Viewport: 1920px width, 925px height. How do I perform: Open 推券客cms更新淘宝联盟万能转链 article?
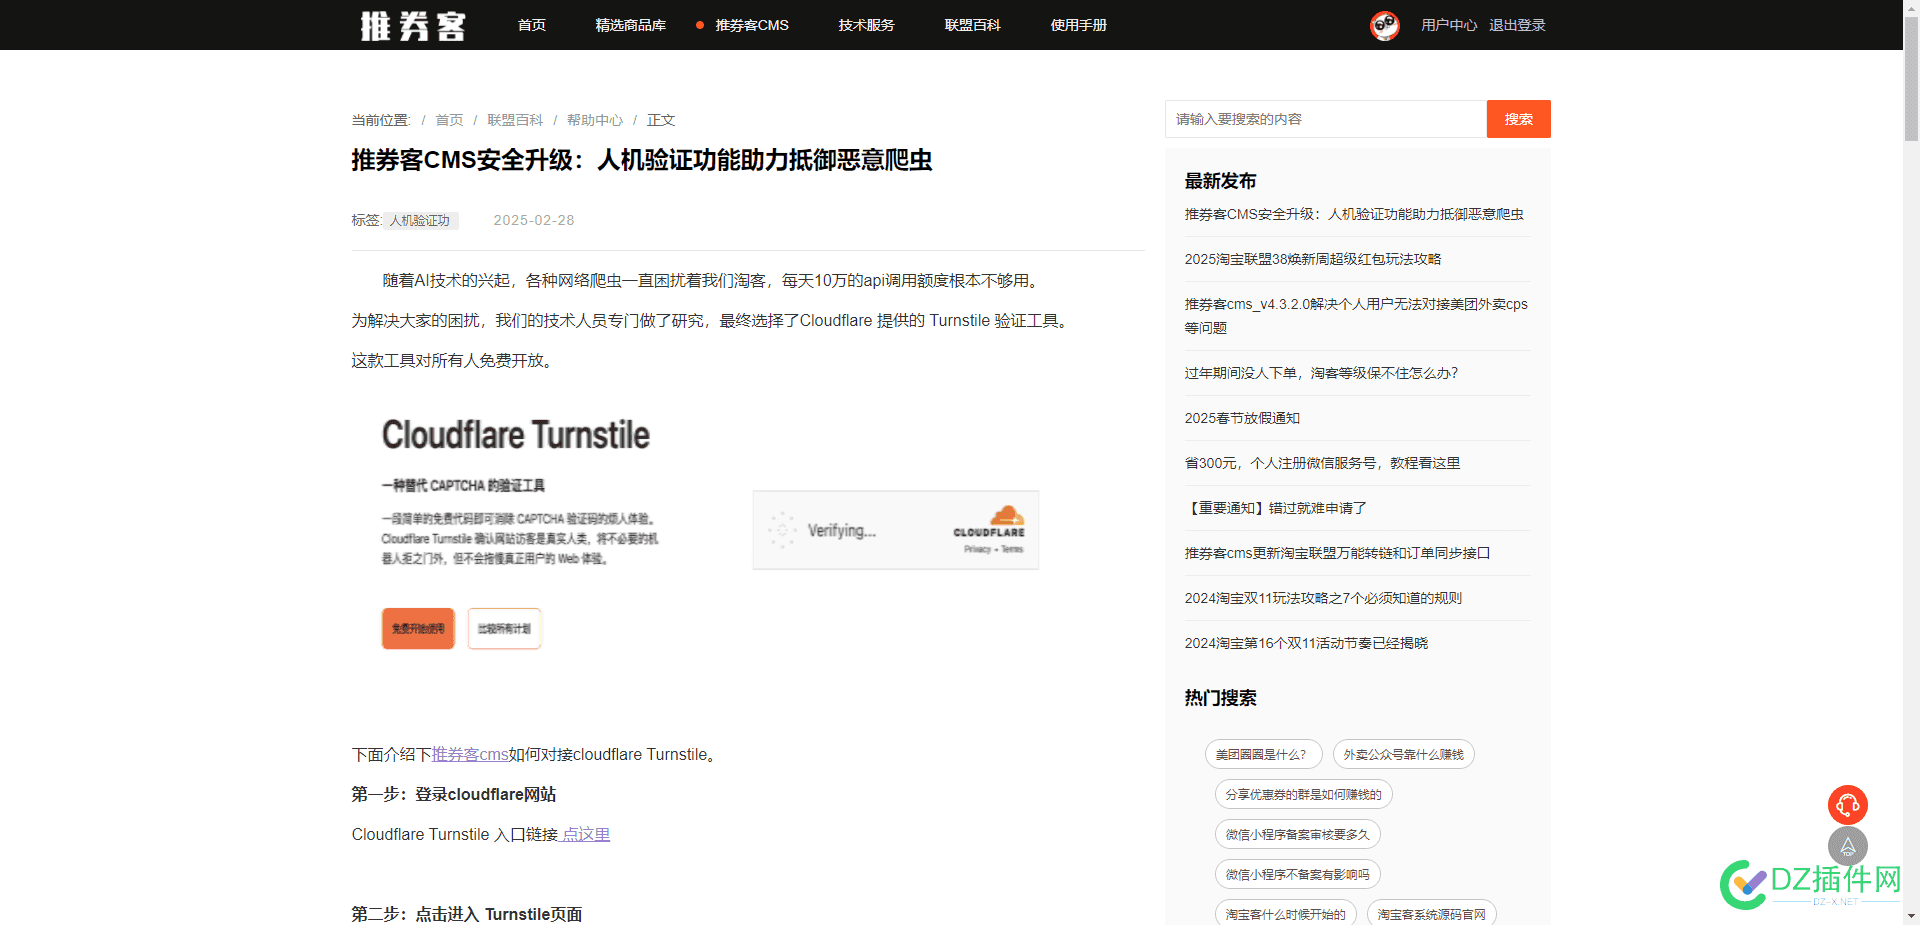[1337, 553]
